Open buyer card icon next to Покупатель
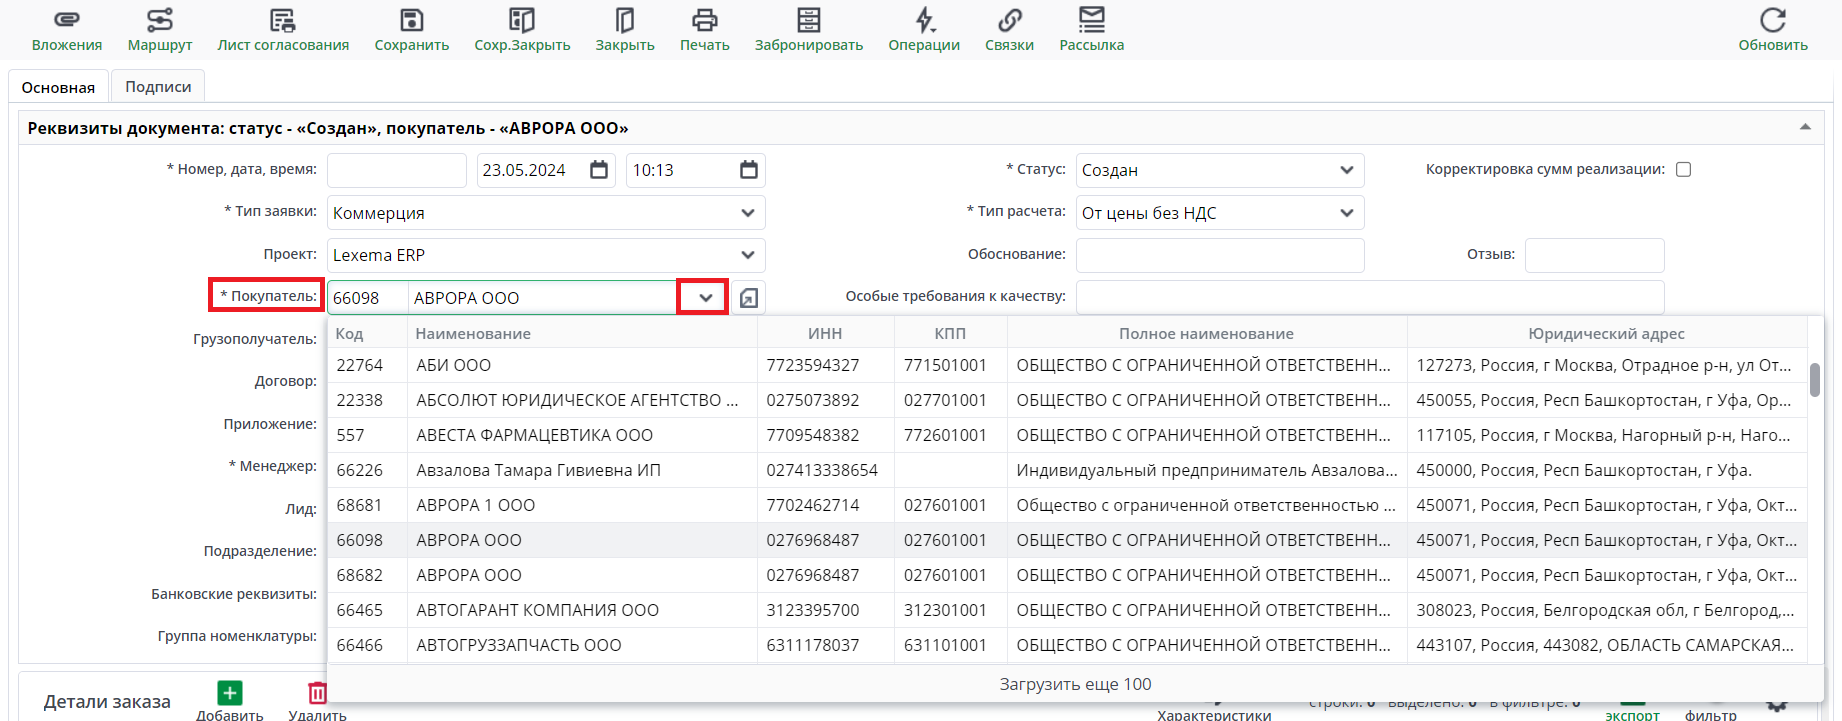1842x721 pixels. [749, 298]
